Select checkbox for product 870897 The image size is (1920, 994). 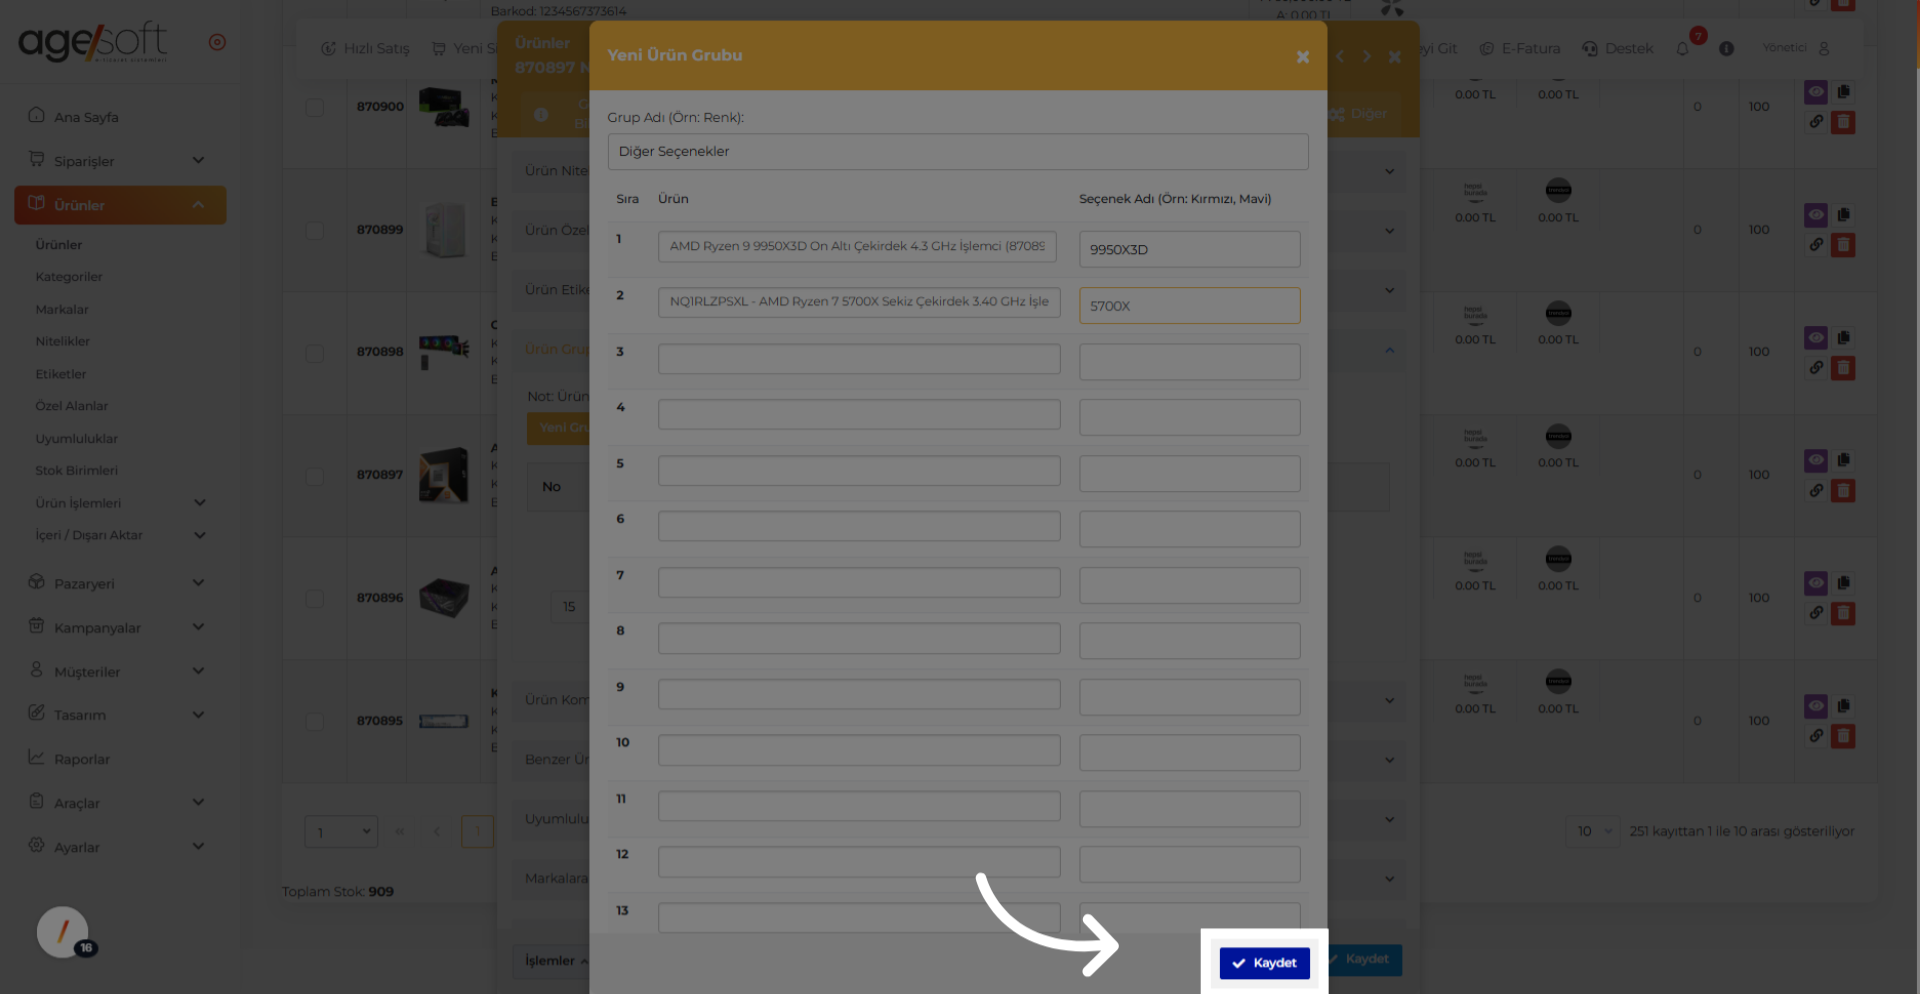click(315, 476)
